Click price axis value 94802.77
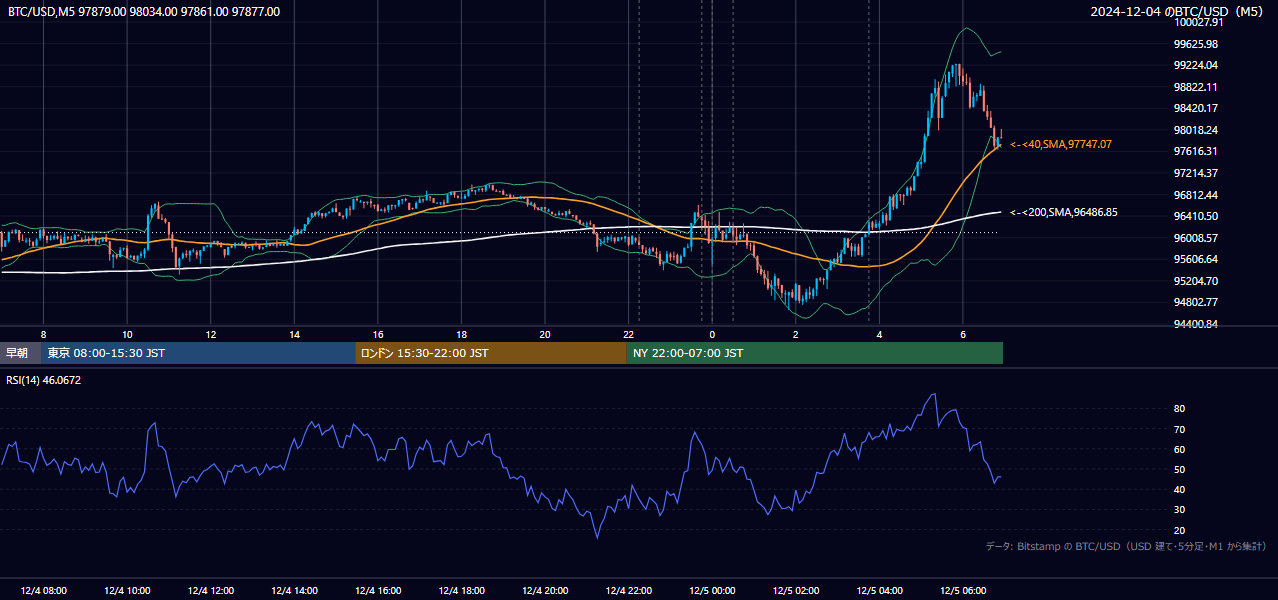The width and height of the screenshot is (1278, 600). [x=1196, y=302]
